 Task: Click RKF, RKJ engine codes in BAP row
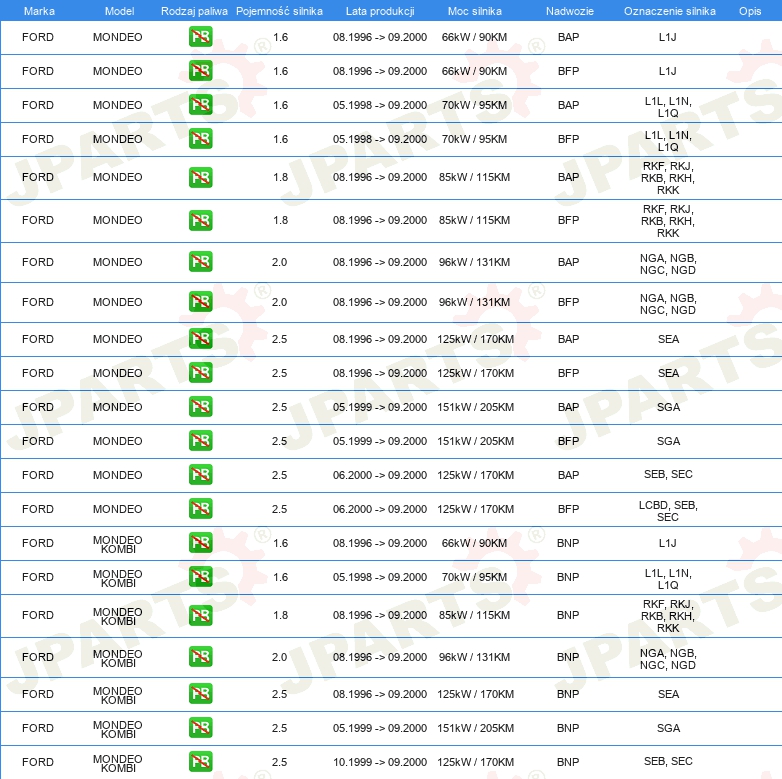[668, 178]
